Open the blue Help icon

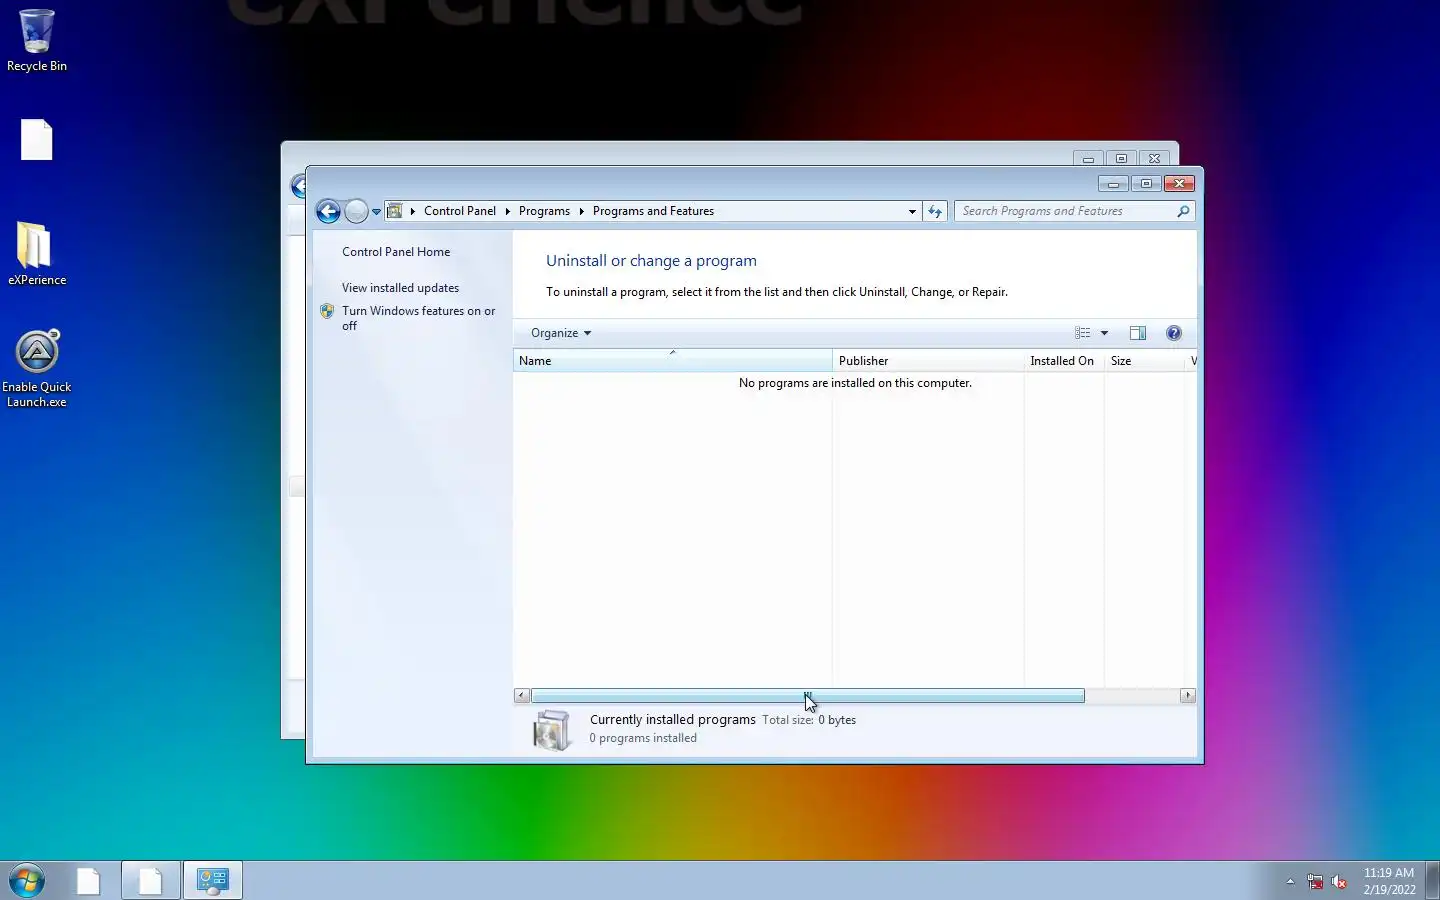tap(1174, 333)
